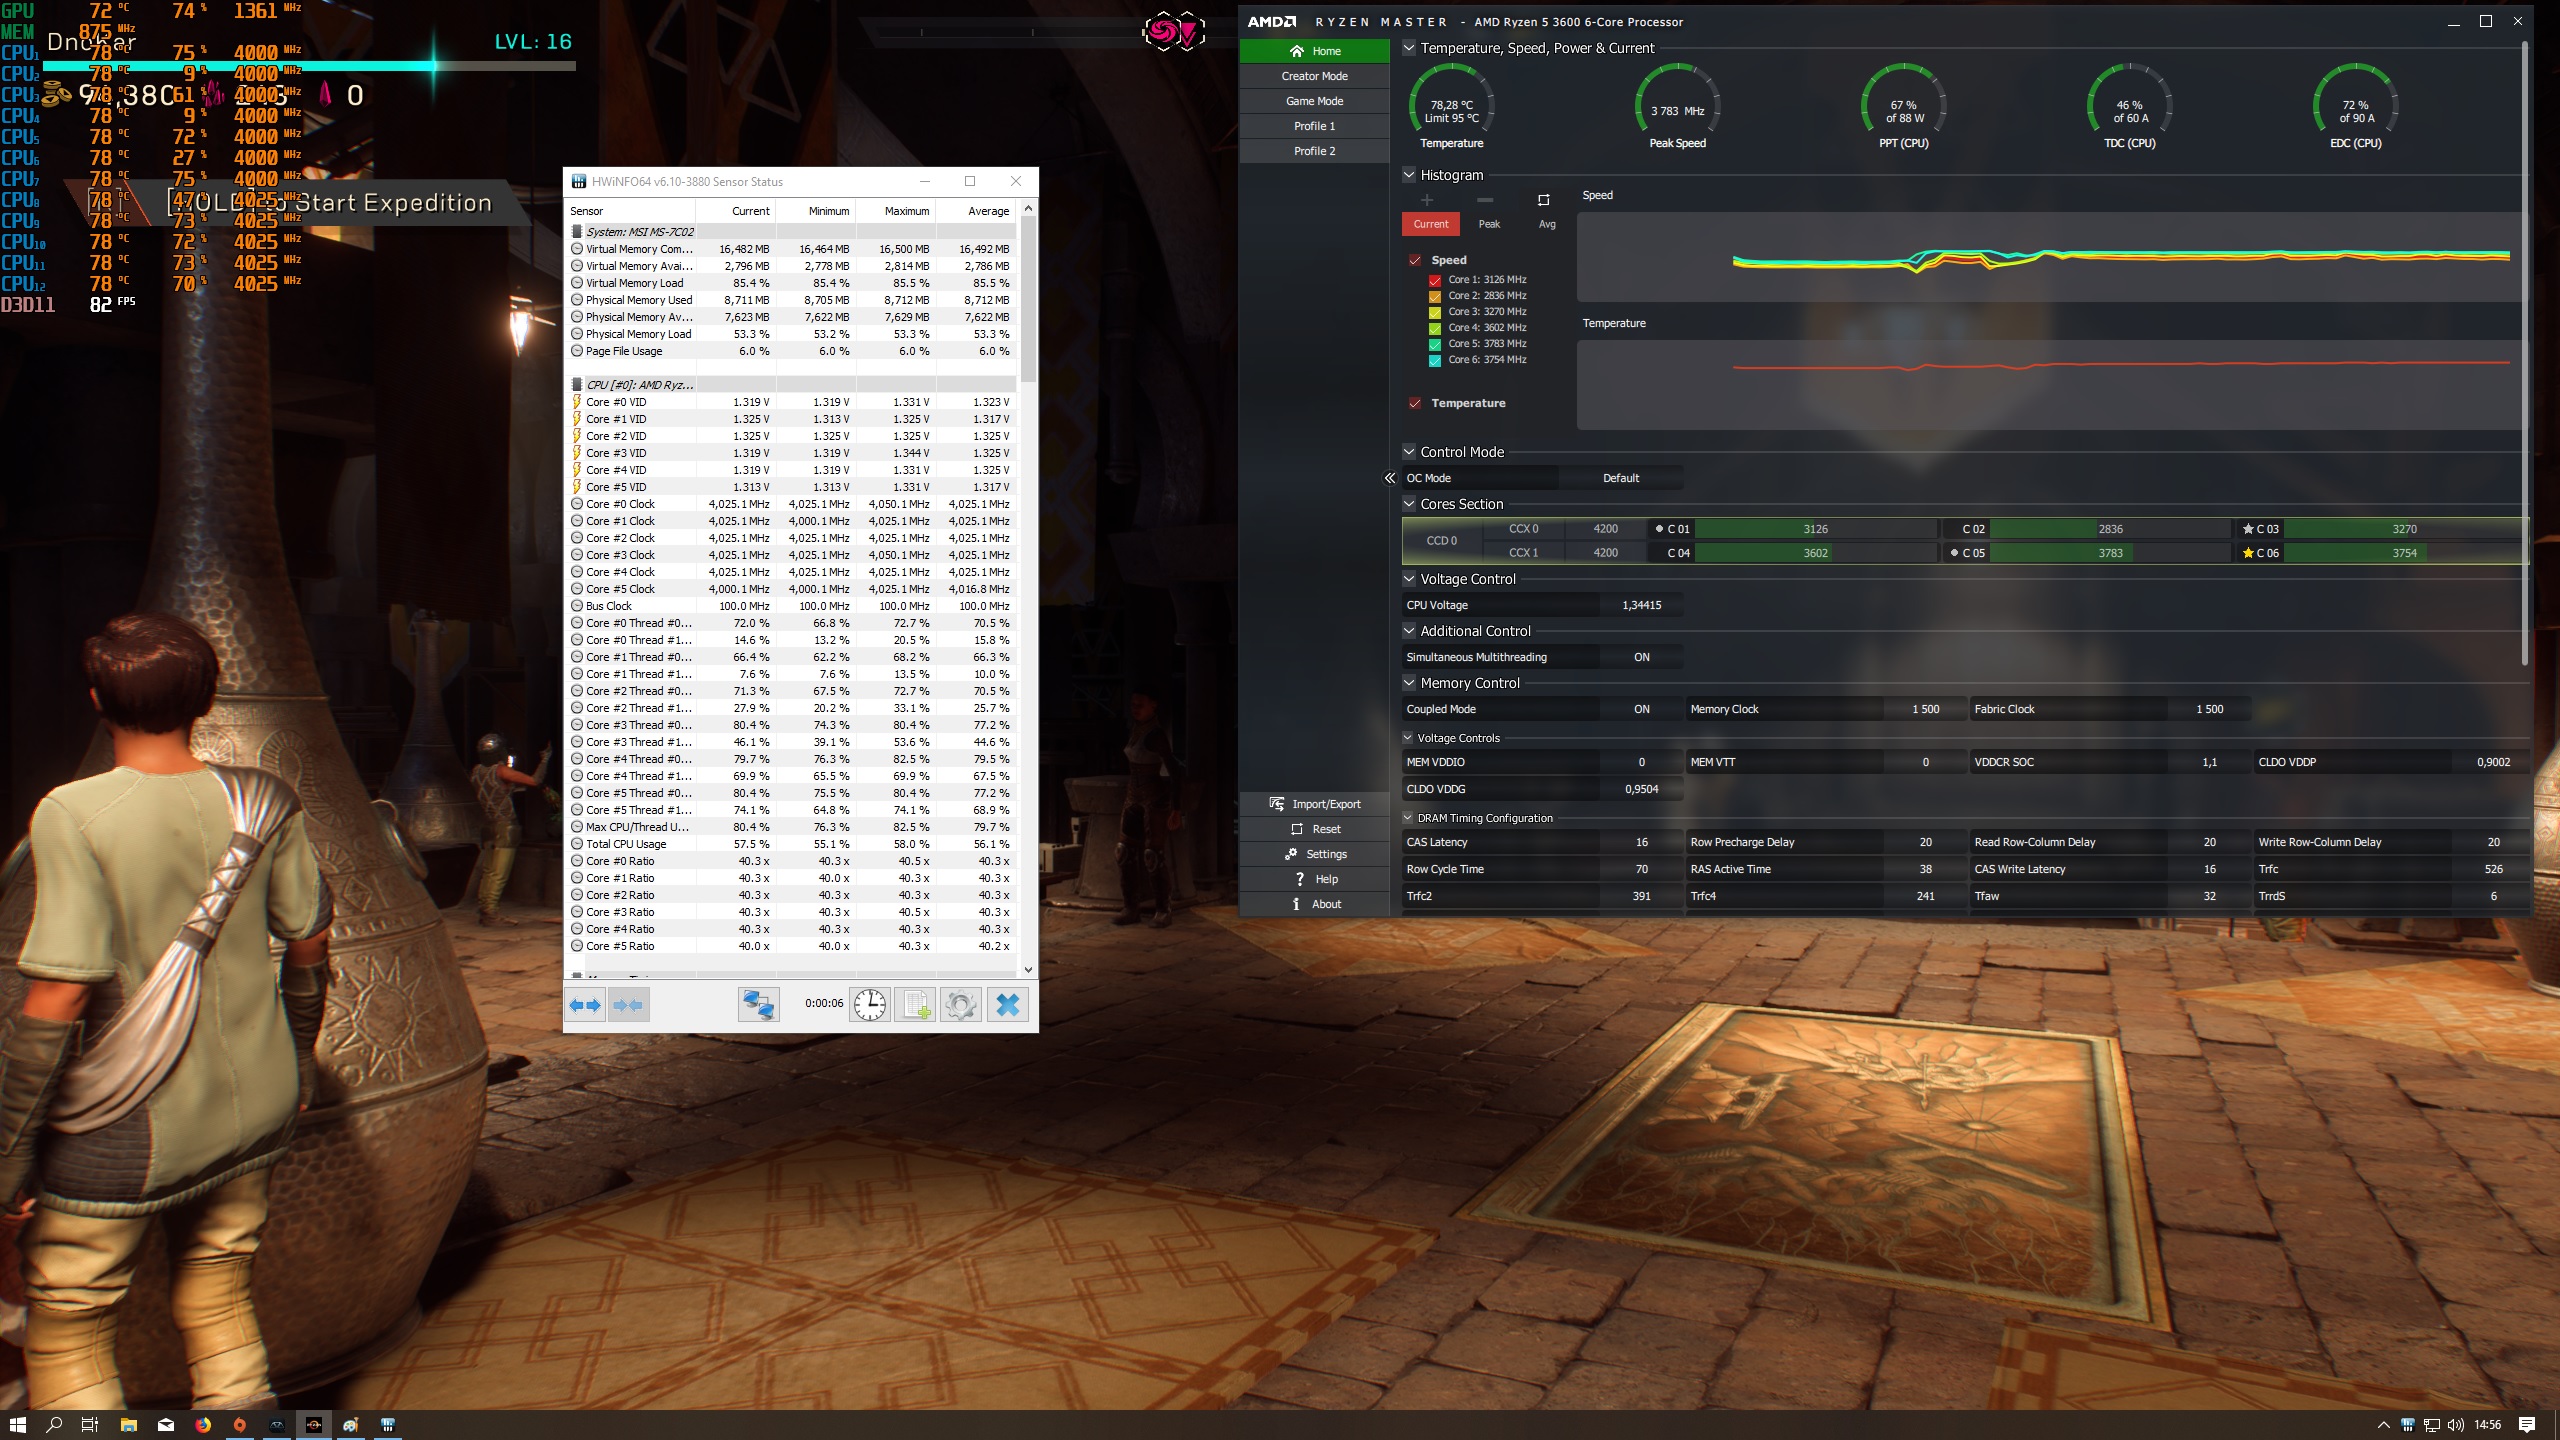Collapse the Memory Control section
This screenshot has width=2560, height=1440.
(1409, 682)
